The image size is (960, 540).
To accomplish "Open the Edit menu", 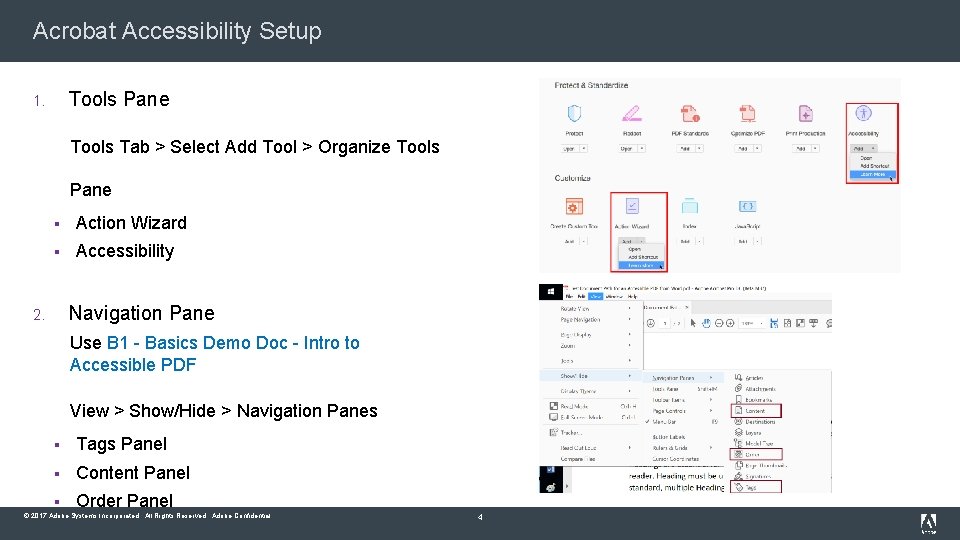I will [581, 296].
